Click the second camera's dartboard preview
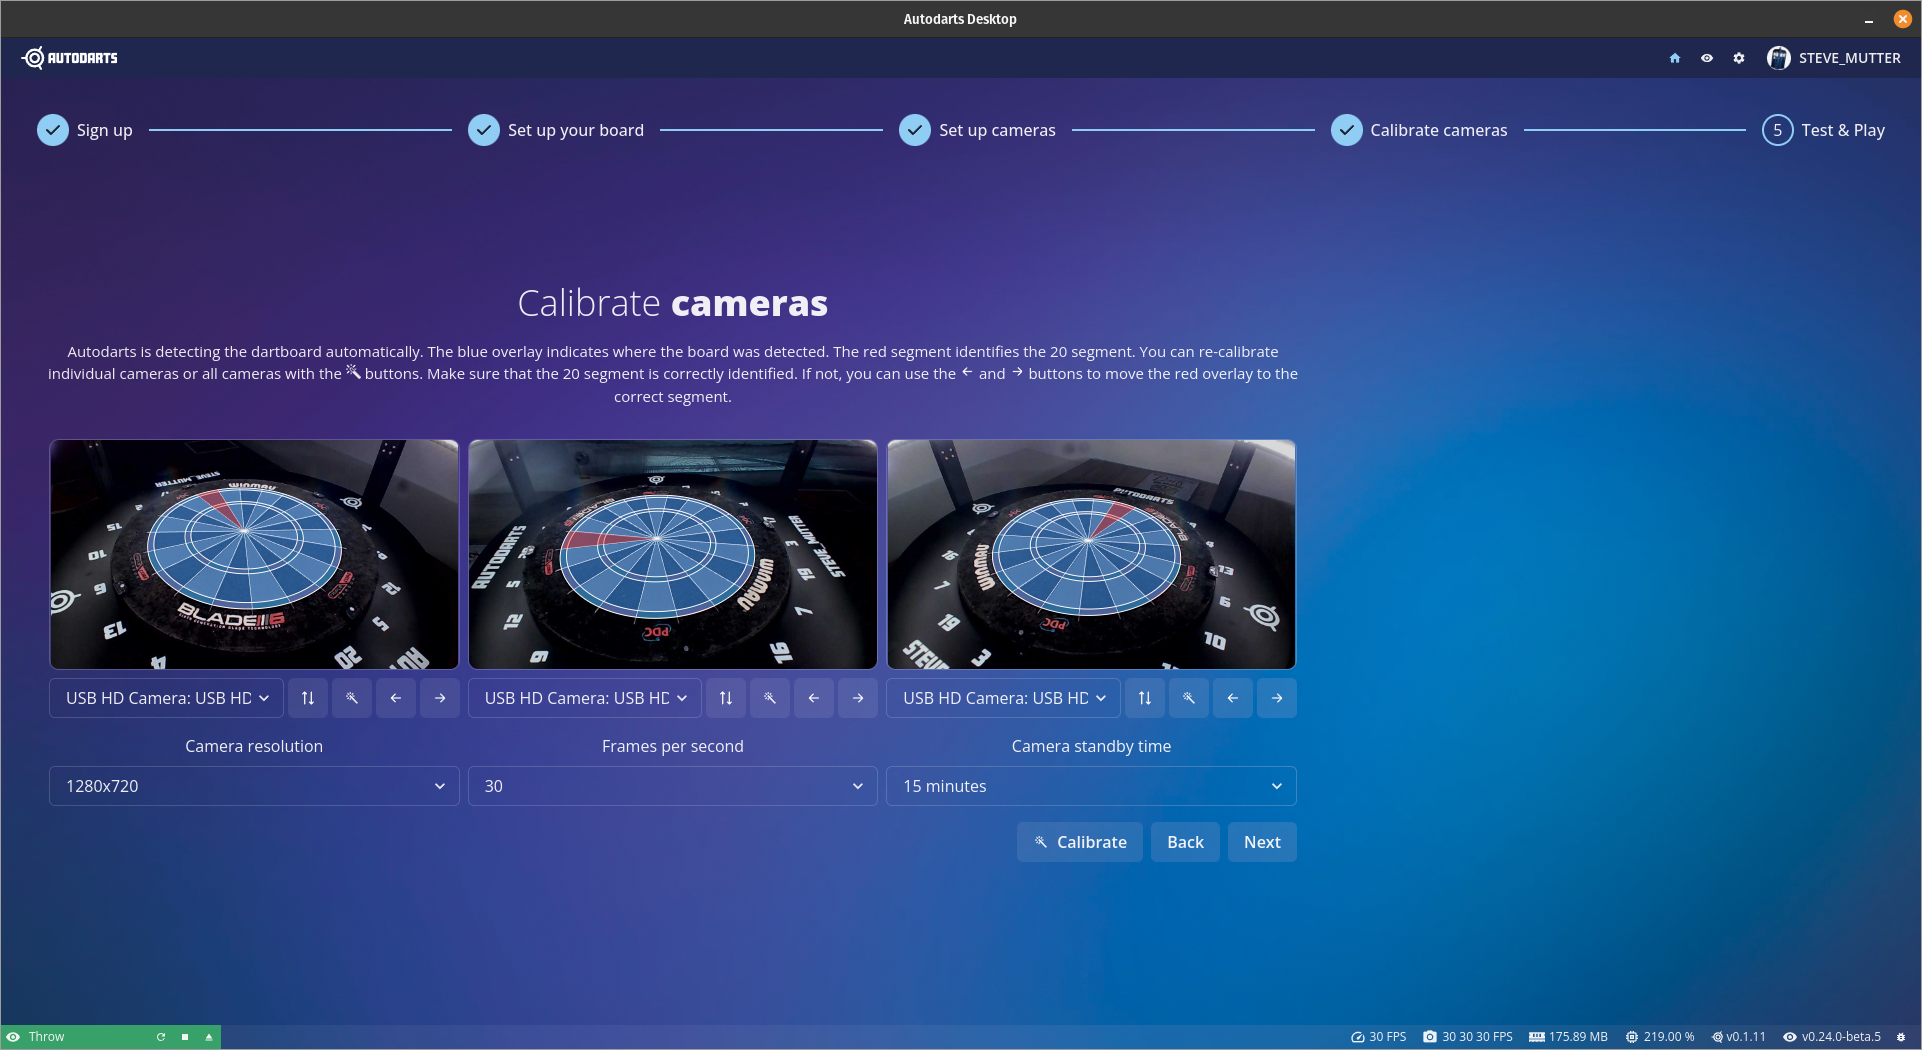 [672, 554]
